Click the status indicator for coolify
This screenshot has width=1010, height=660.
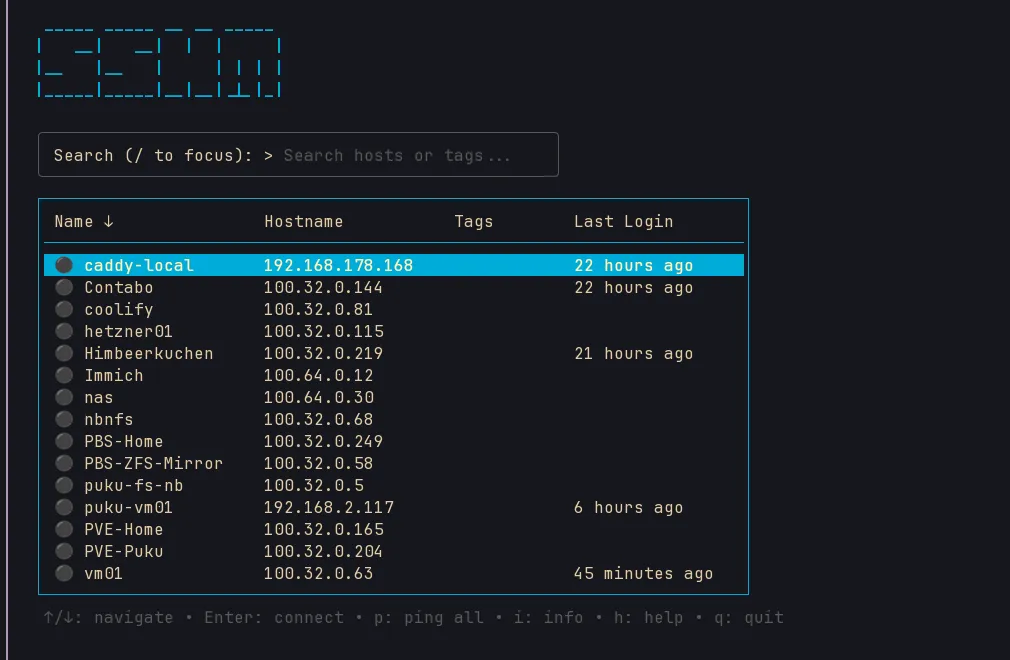coord(64,309)
